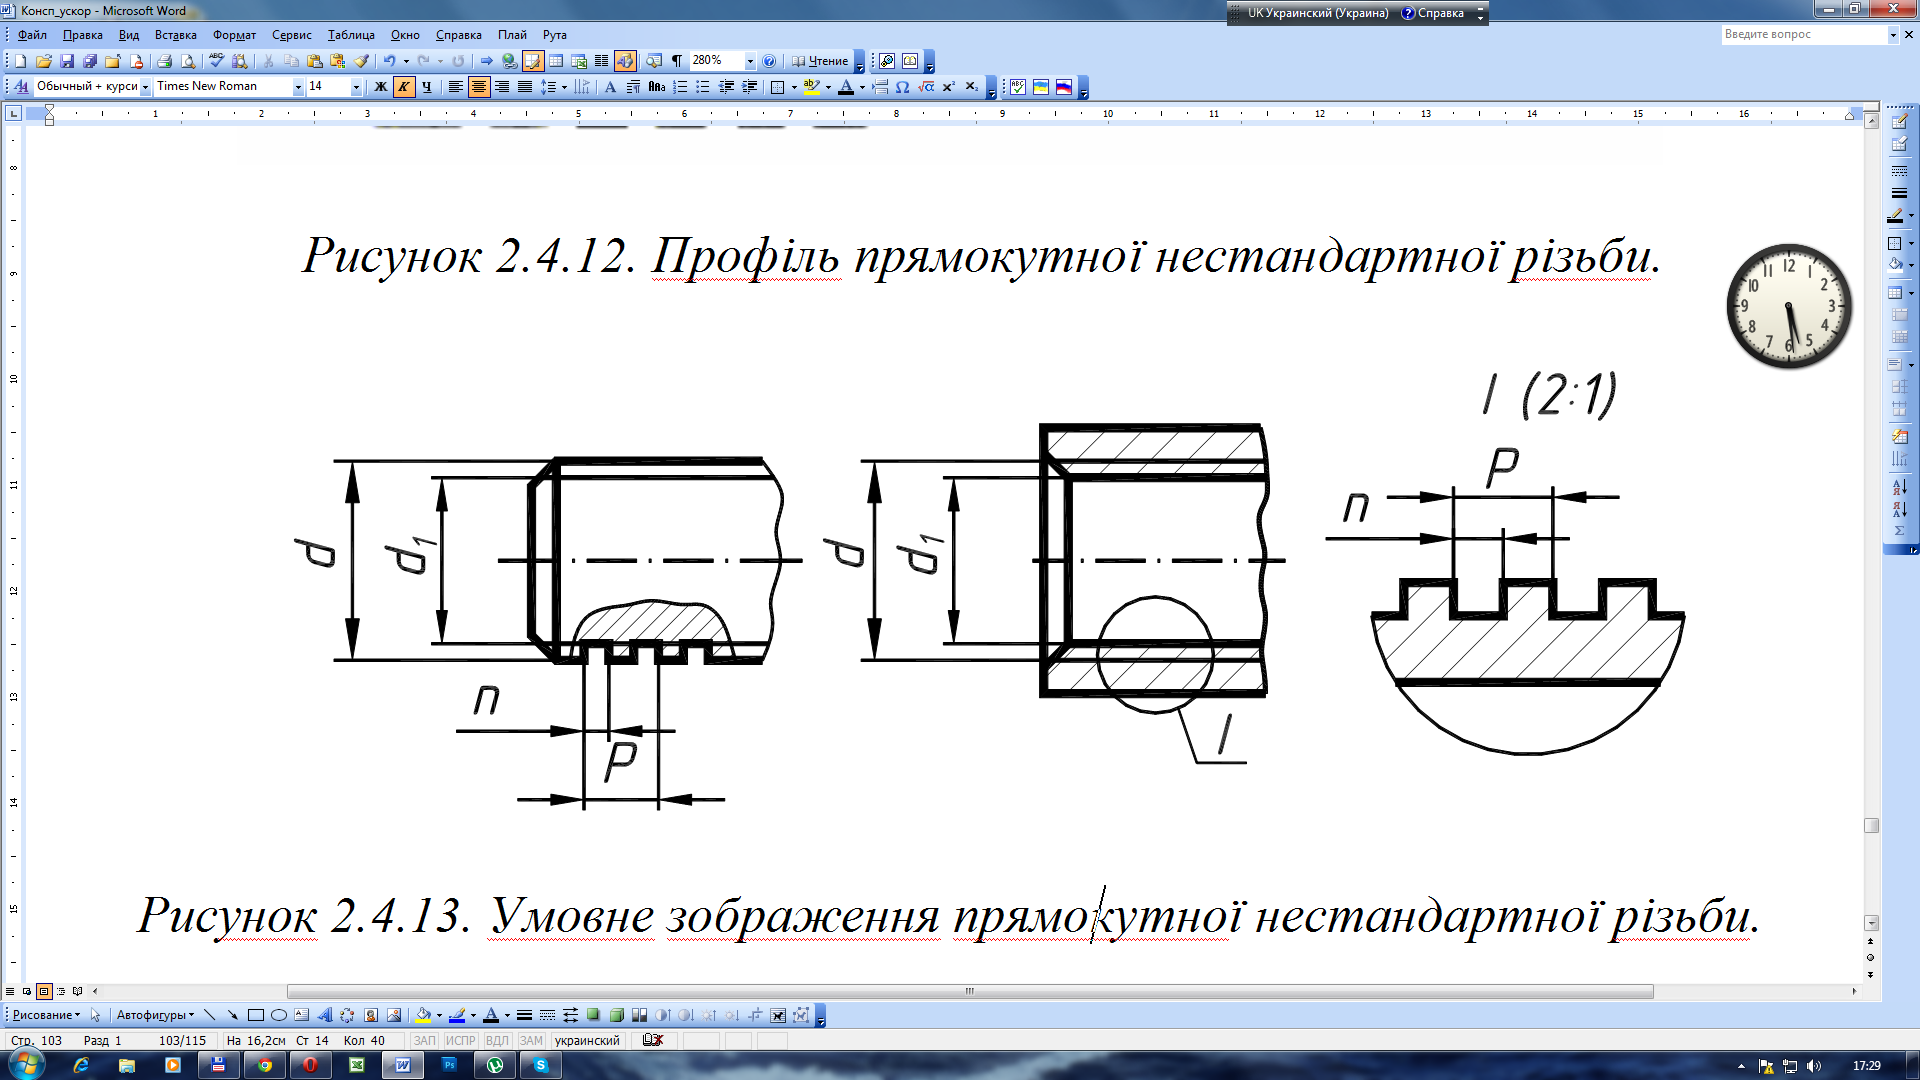Image resolution: width=1920 pixels, height=1080 pixels.
Task: Open the Таблица menu
Action: point(351,35)
